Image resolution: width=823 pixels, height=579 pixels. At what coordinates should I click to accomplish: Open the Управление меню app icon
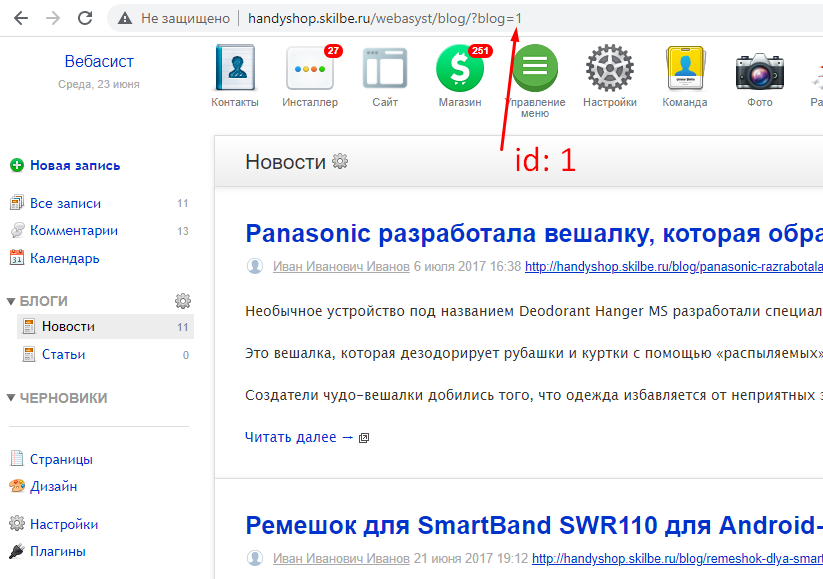pyautogui.click(x=535, y=70)
